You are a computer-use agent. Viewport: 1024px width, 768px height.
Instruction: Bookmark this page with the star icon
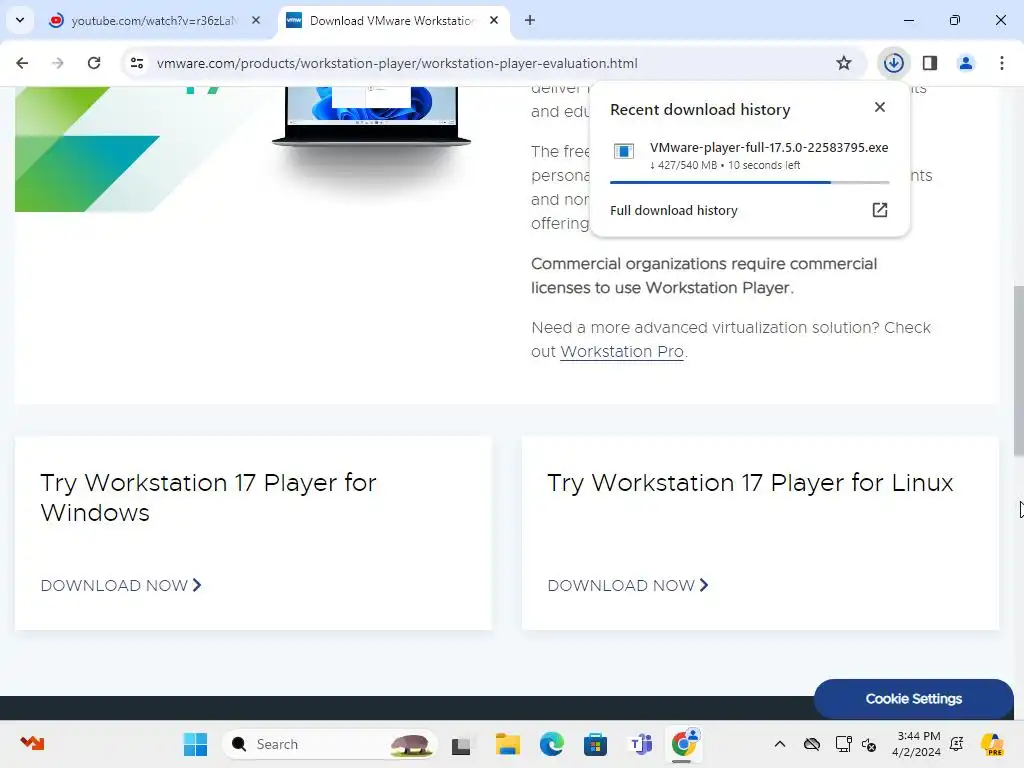844,63
